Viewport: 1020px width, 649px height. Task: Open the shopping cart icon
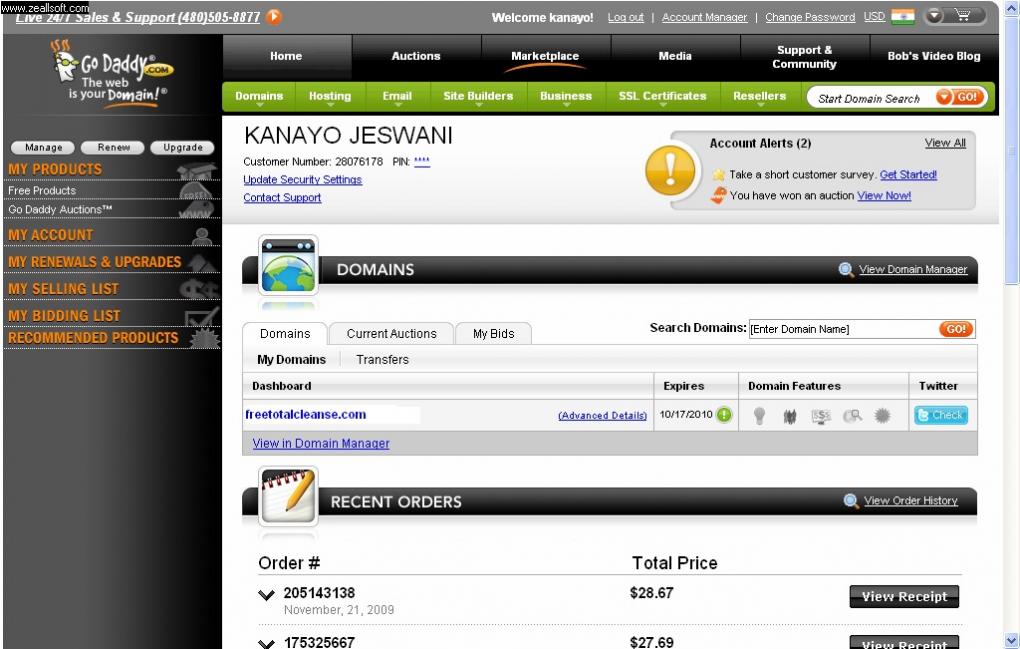(963, 16)
